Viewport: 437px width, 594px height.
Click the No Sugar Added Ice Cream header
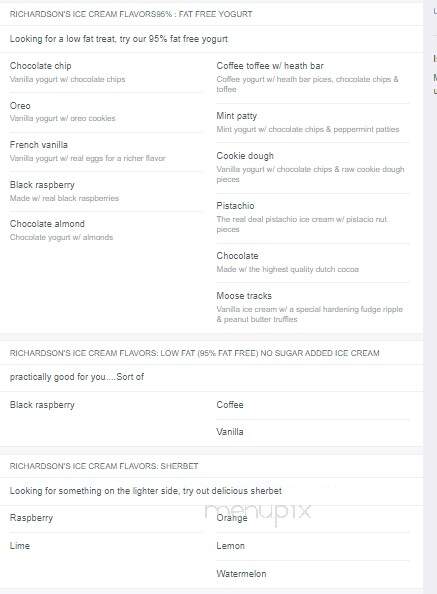tap(195, 353)
